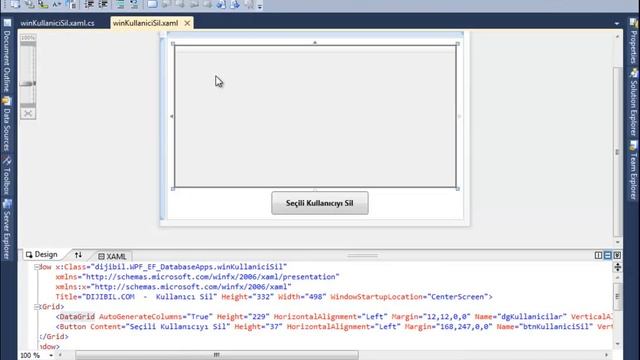640x360 pixels.
Task: Collapse the XAML pane icon
Action: click(x=617, y=255)
